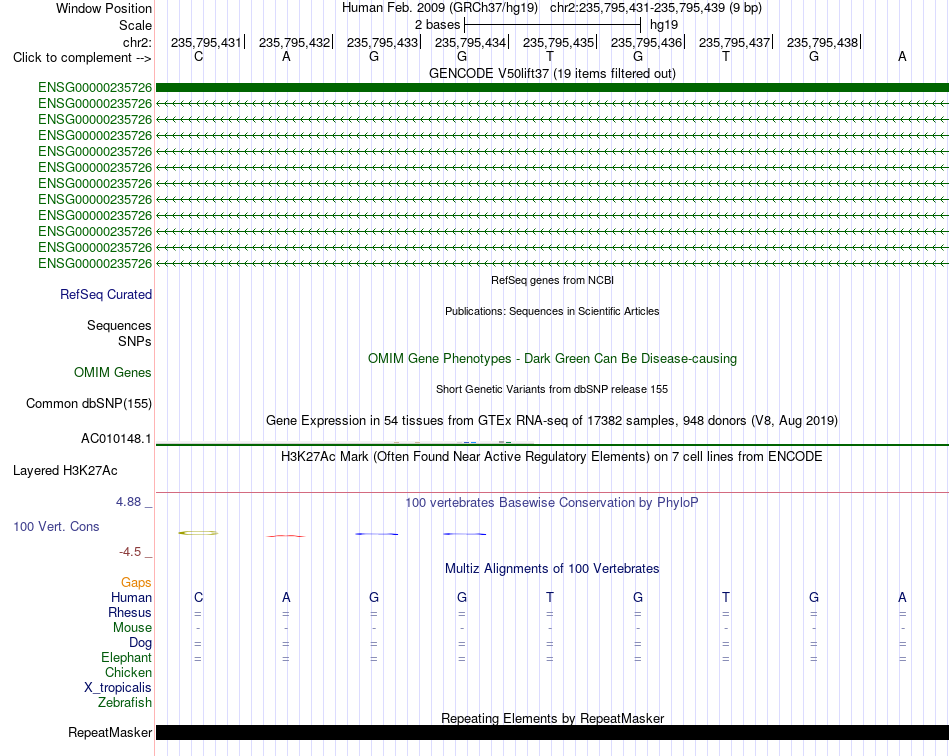950x756 pixels.
Task: Click the AC010148.1 gene label
Action: [x=116, y=439]
